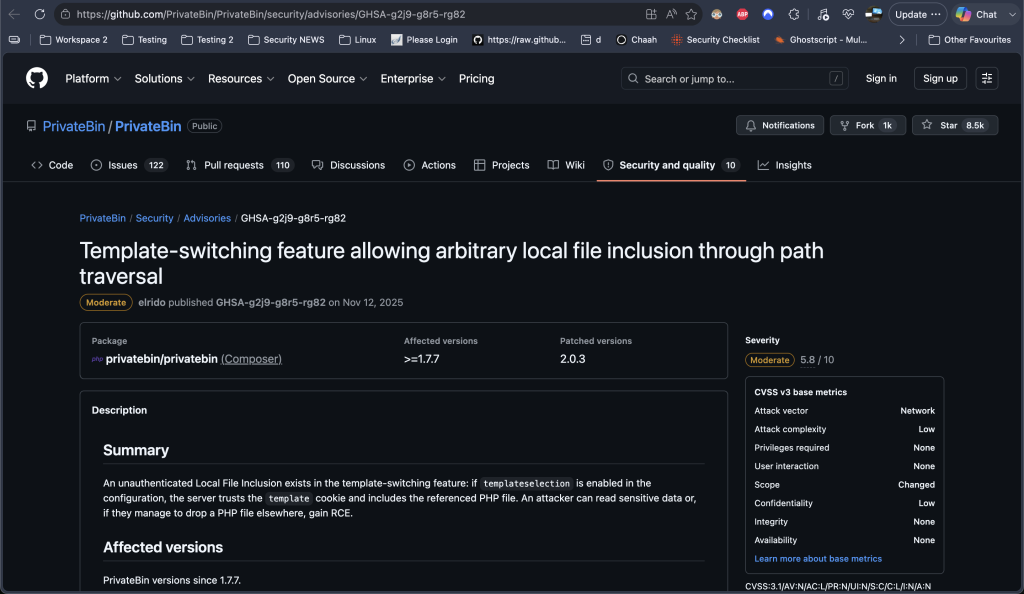Click the Fork icon
1024x594 pixels.
pos(844,125)
